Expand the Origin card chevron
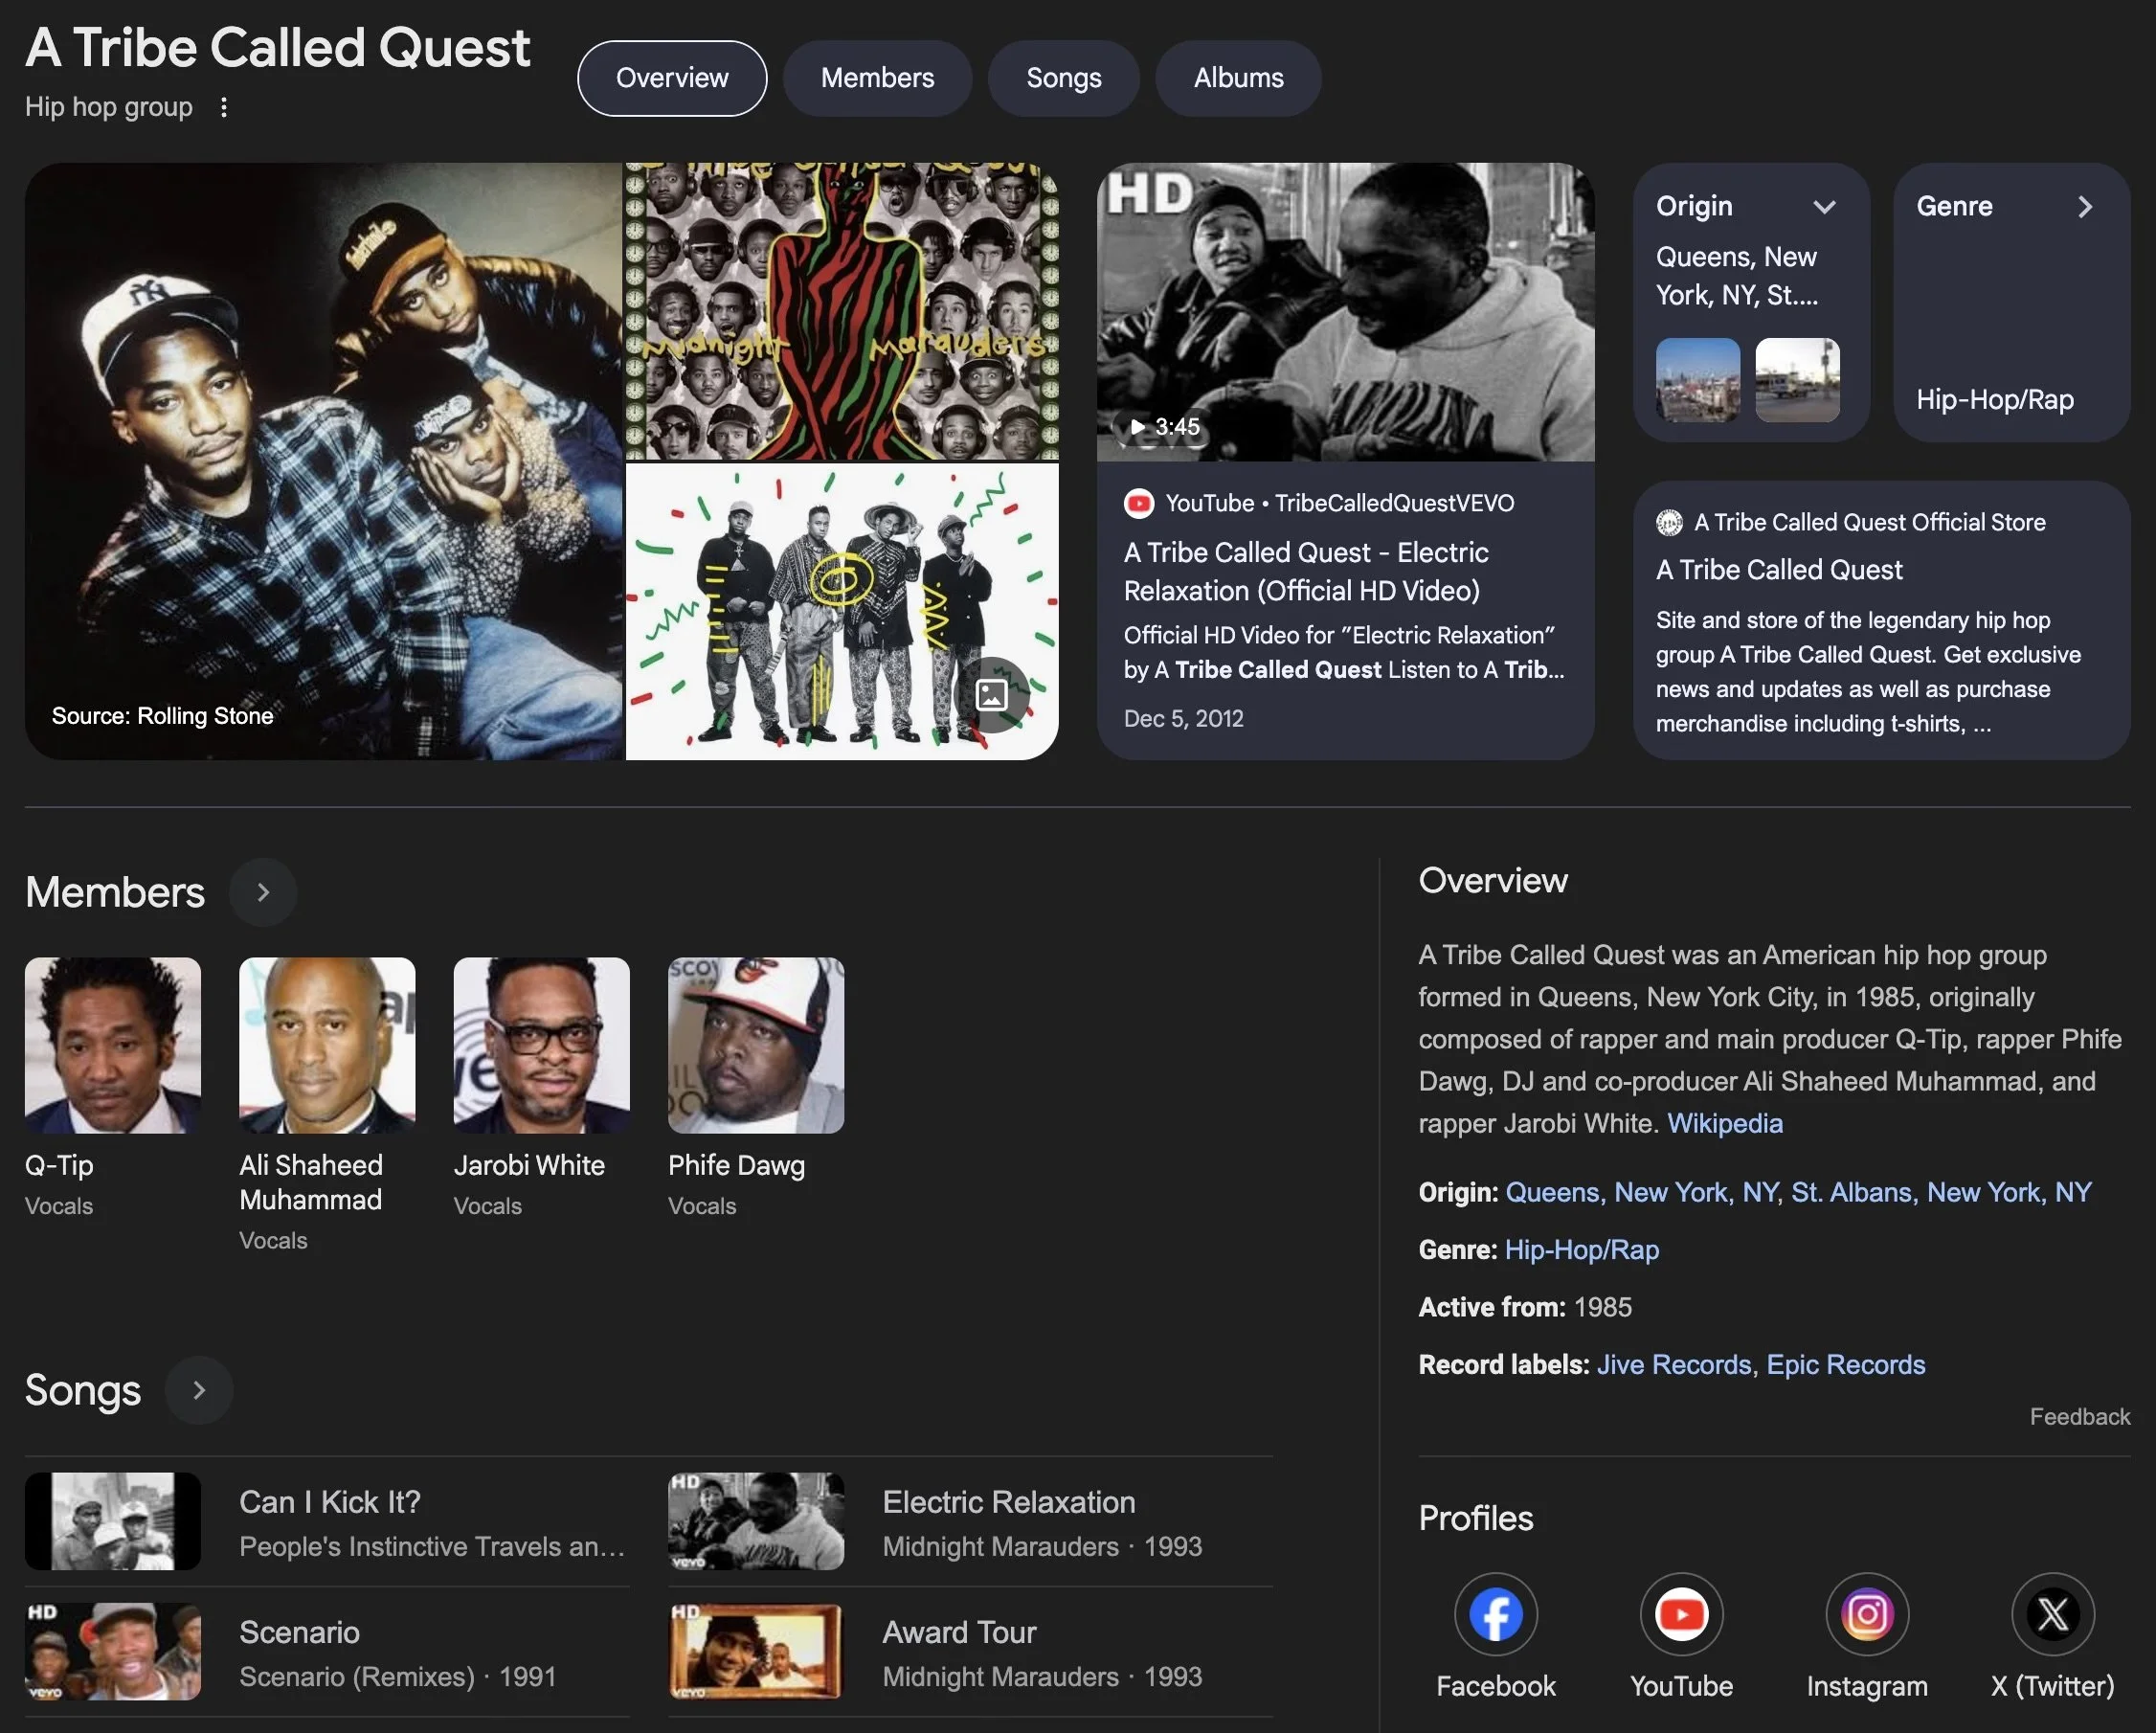This screenshot has width=2156, height=1733. point(1824,207)
